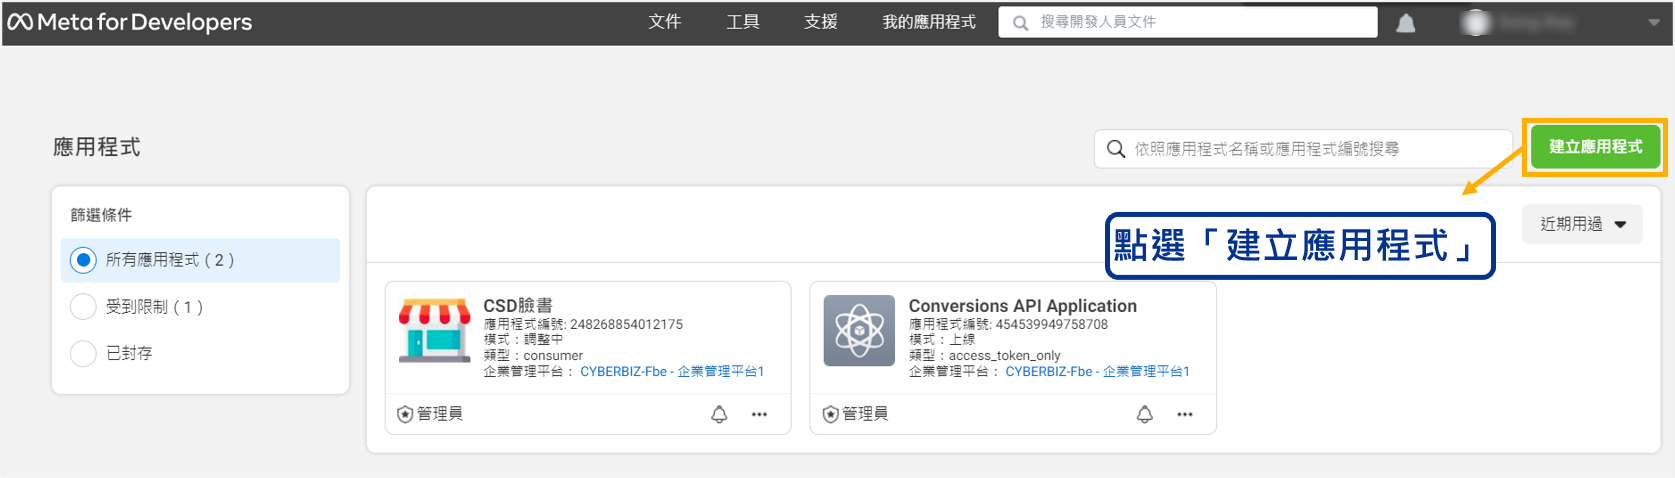Click 管理員 label on Conversions API card
This screenshot has width=1675, height=478.
click(x=865, y=414)
